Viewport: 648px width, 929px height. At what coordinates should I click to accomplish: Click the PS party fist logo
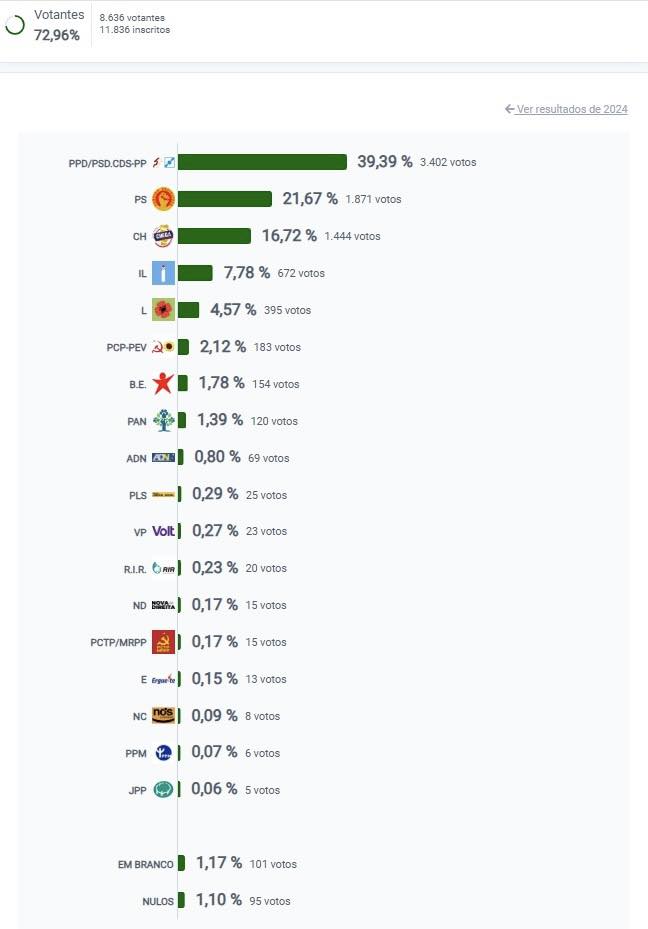pyautogui.click(x=163, y=199)
